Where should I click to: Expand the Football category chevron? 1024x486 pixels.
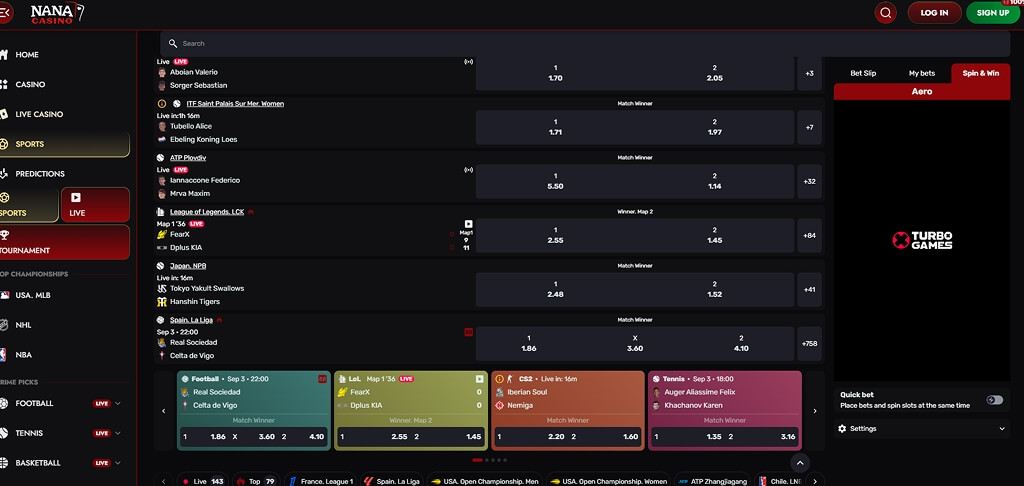(118, 404)
